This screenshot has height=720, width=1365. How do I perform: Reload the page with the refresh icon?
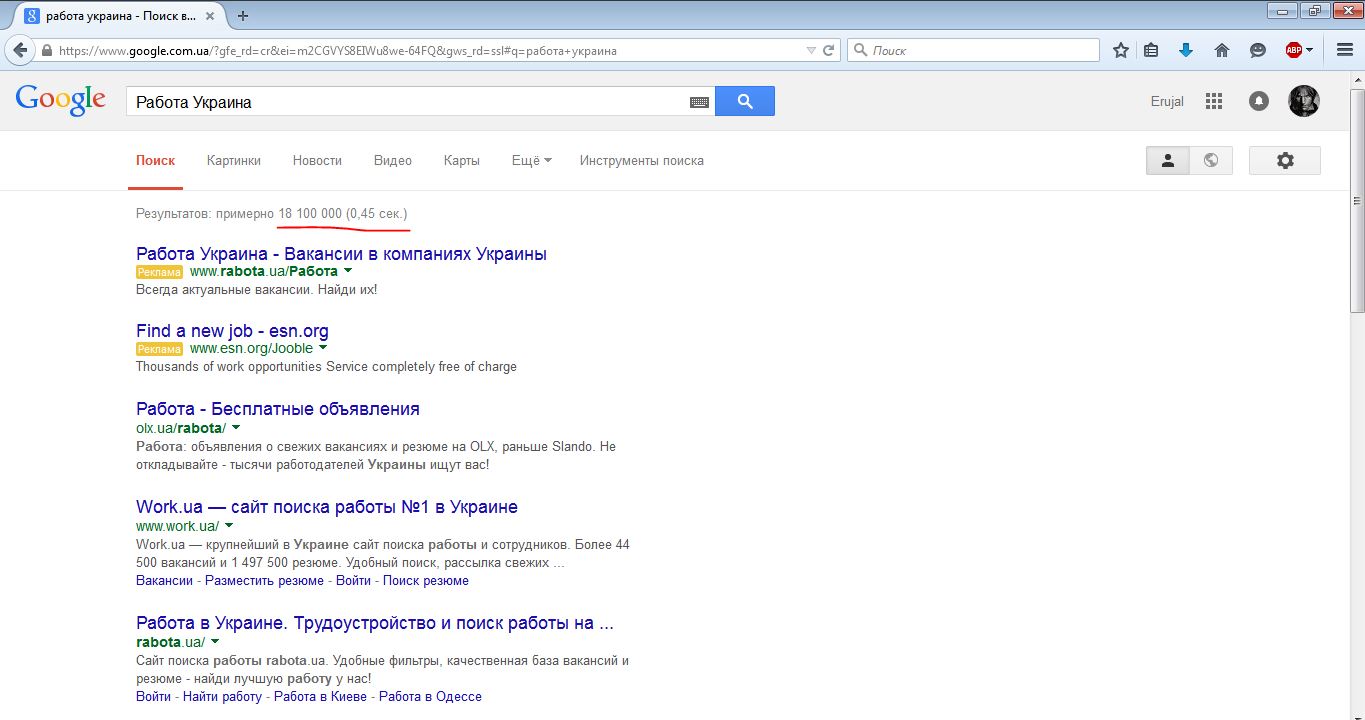[829, 50]
